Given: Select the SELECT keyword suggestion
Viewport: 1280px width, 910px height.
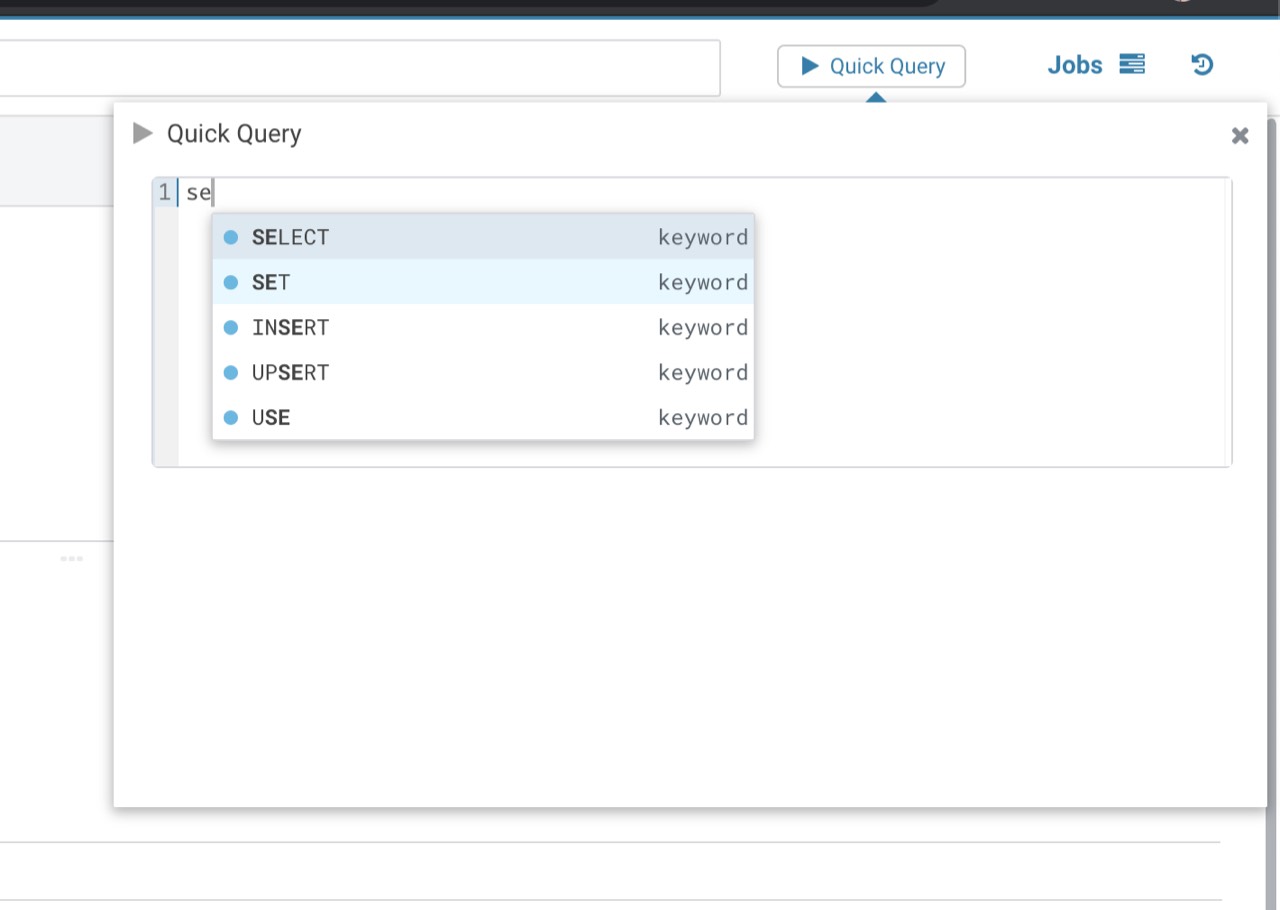Looking at the screenshot, I should pyautogui.click(x=483, y=237).
